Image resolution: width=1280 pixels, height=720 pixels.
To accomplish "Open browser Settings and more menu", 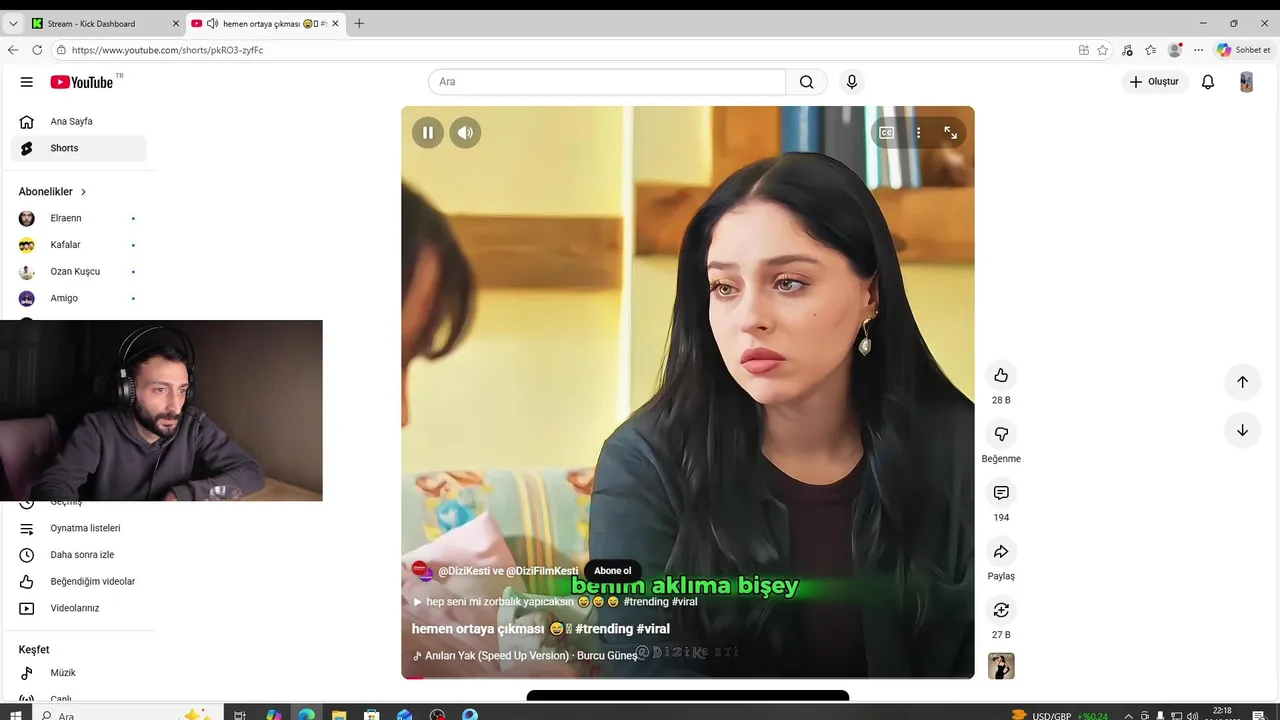I will 1198,50.
